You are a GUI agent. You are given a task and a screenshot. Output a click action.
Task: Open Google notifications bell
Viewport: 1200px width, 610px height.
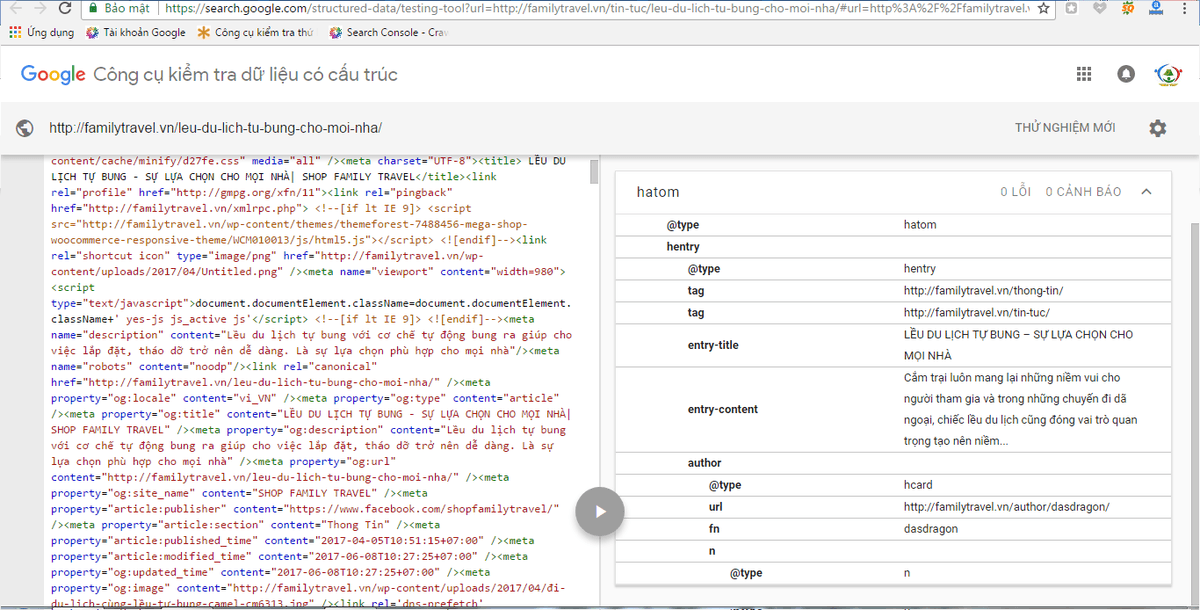(x=1127, y=74)
